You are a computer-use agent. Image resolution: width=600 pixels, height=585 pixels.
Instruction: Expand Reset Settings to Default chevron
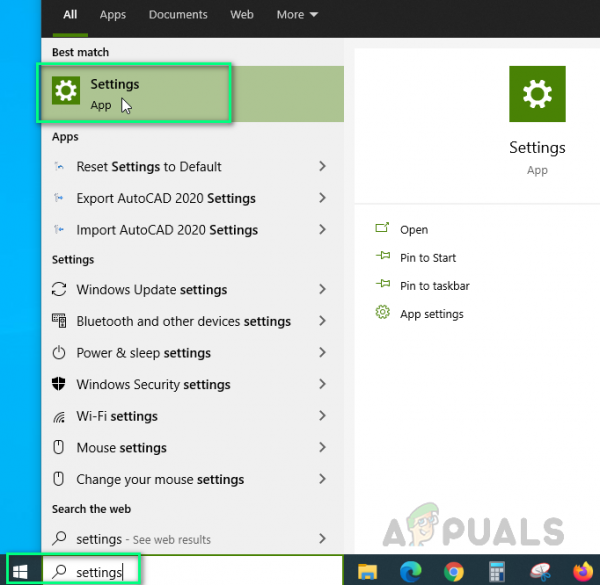[x=323, y=166]
